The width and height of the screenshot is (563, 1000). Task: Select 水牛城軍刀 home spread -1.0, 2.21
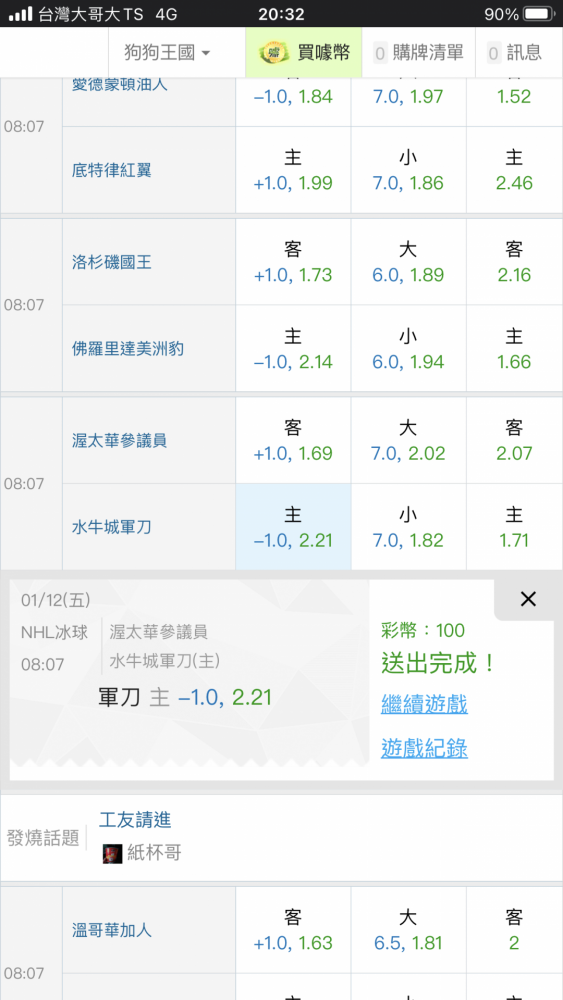click(x=293, y=527)
